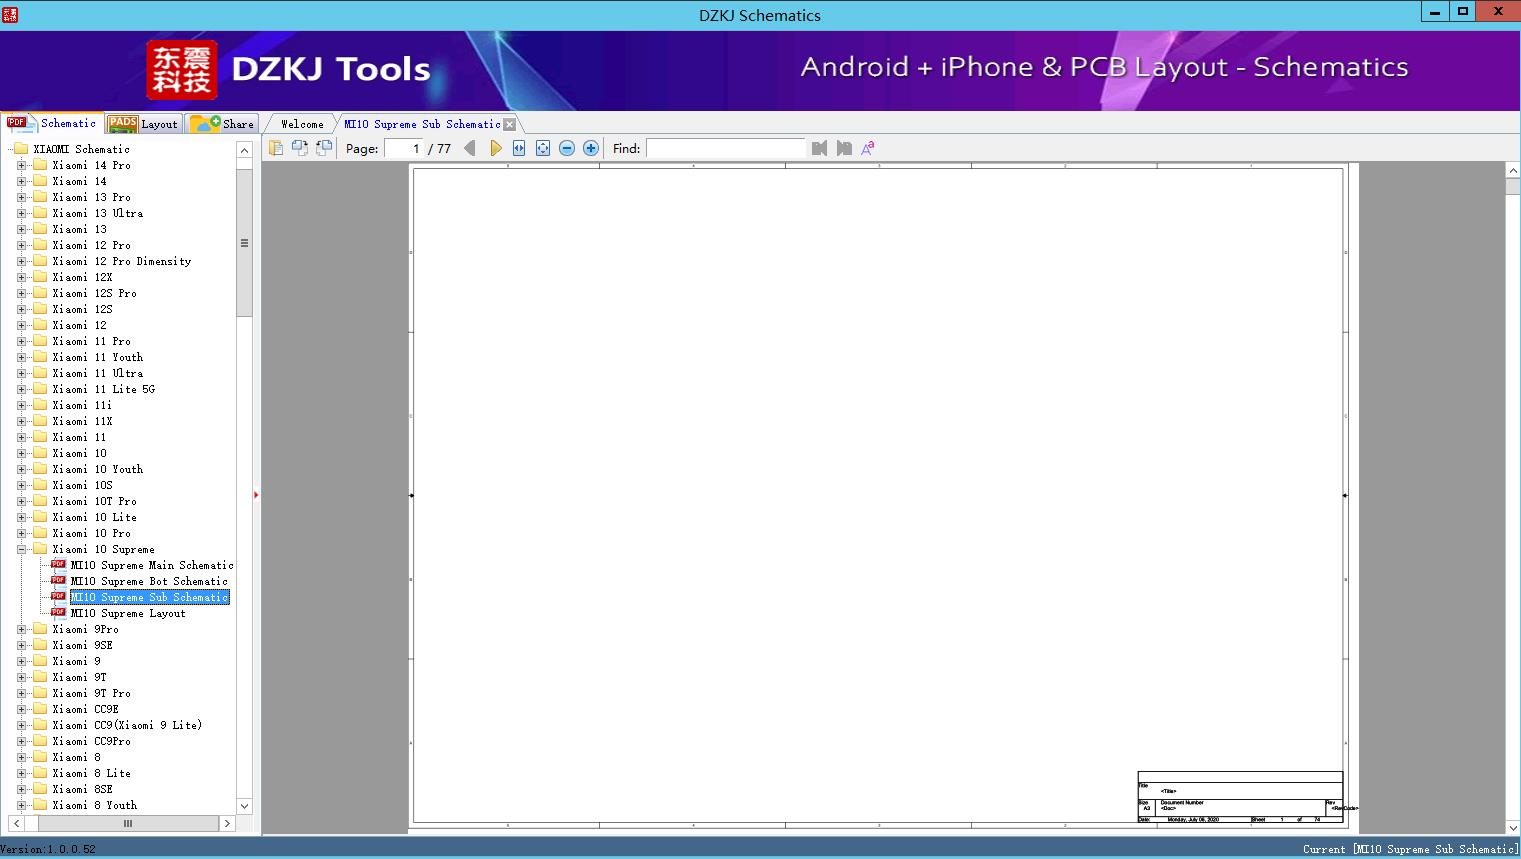This screenshot has height=859, width=1521.
Task: Click document viewer scroll down arrow
Action: 1513,827
